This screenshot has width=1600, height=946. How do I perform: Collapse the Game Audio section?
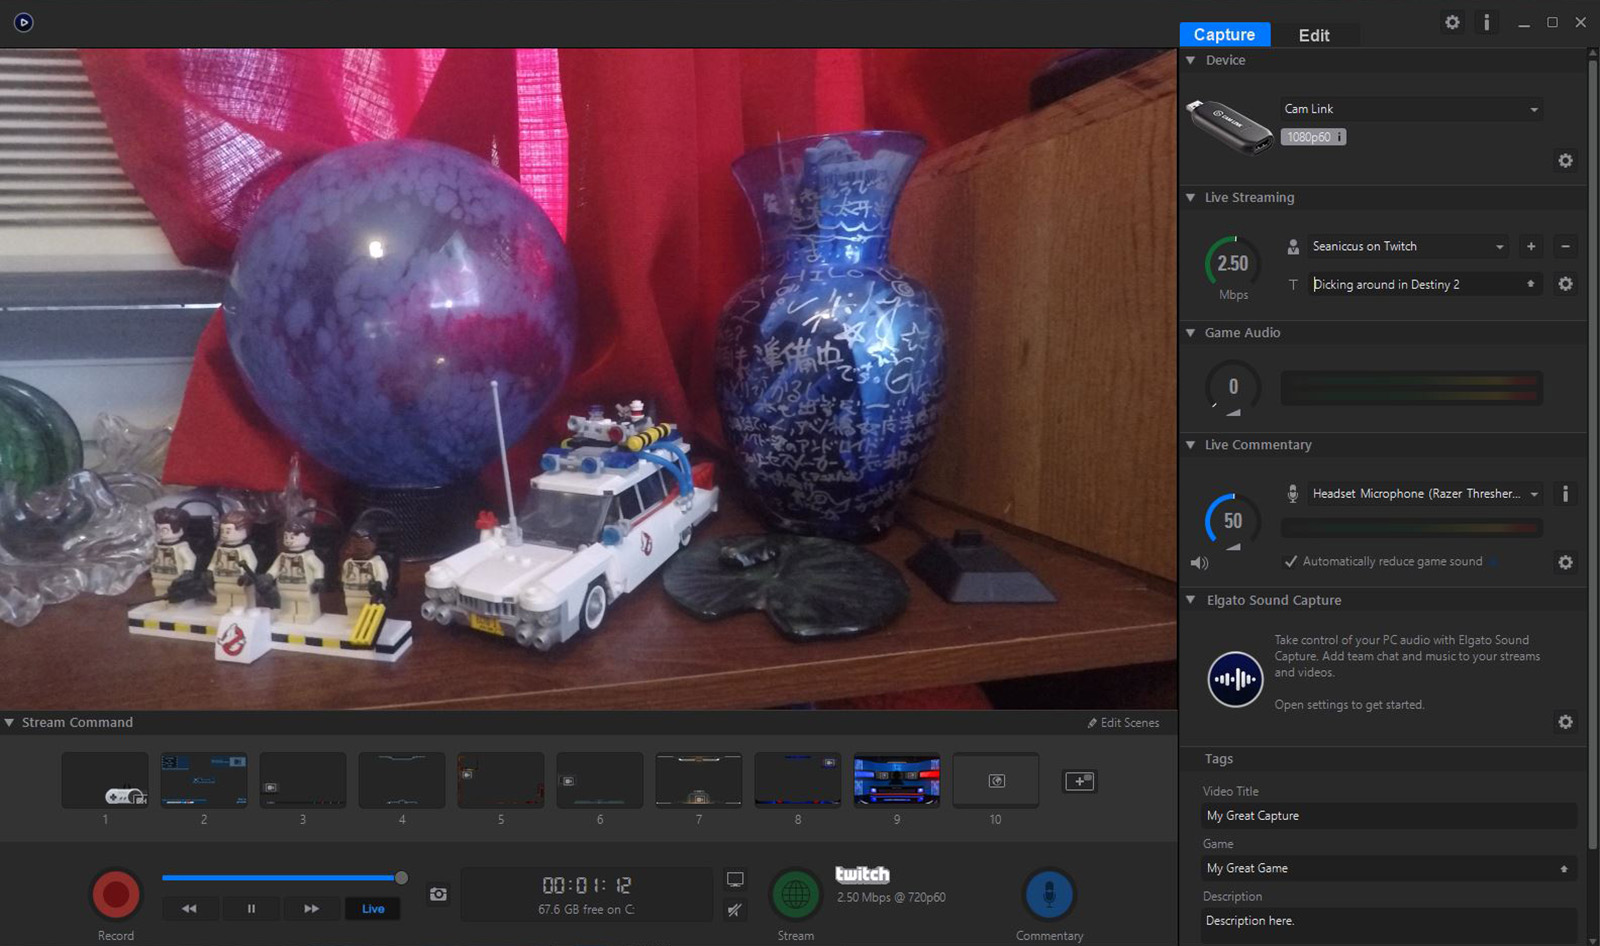[1190, 333]
